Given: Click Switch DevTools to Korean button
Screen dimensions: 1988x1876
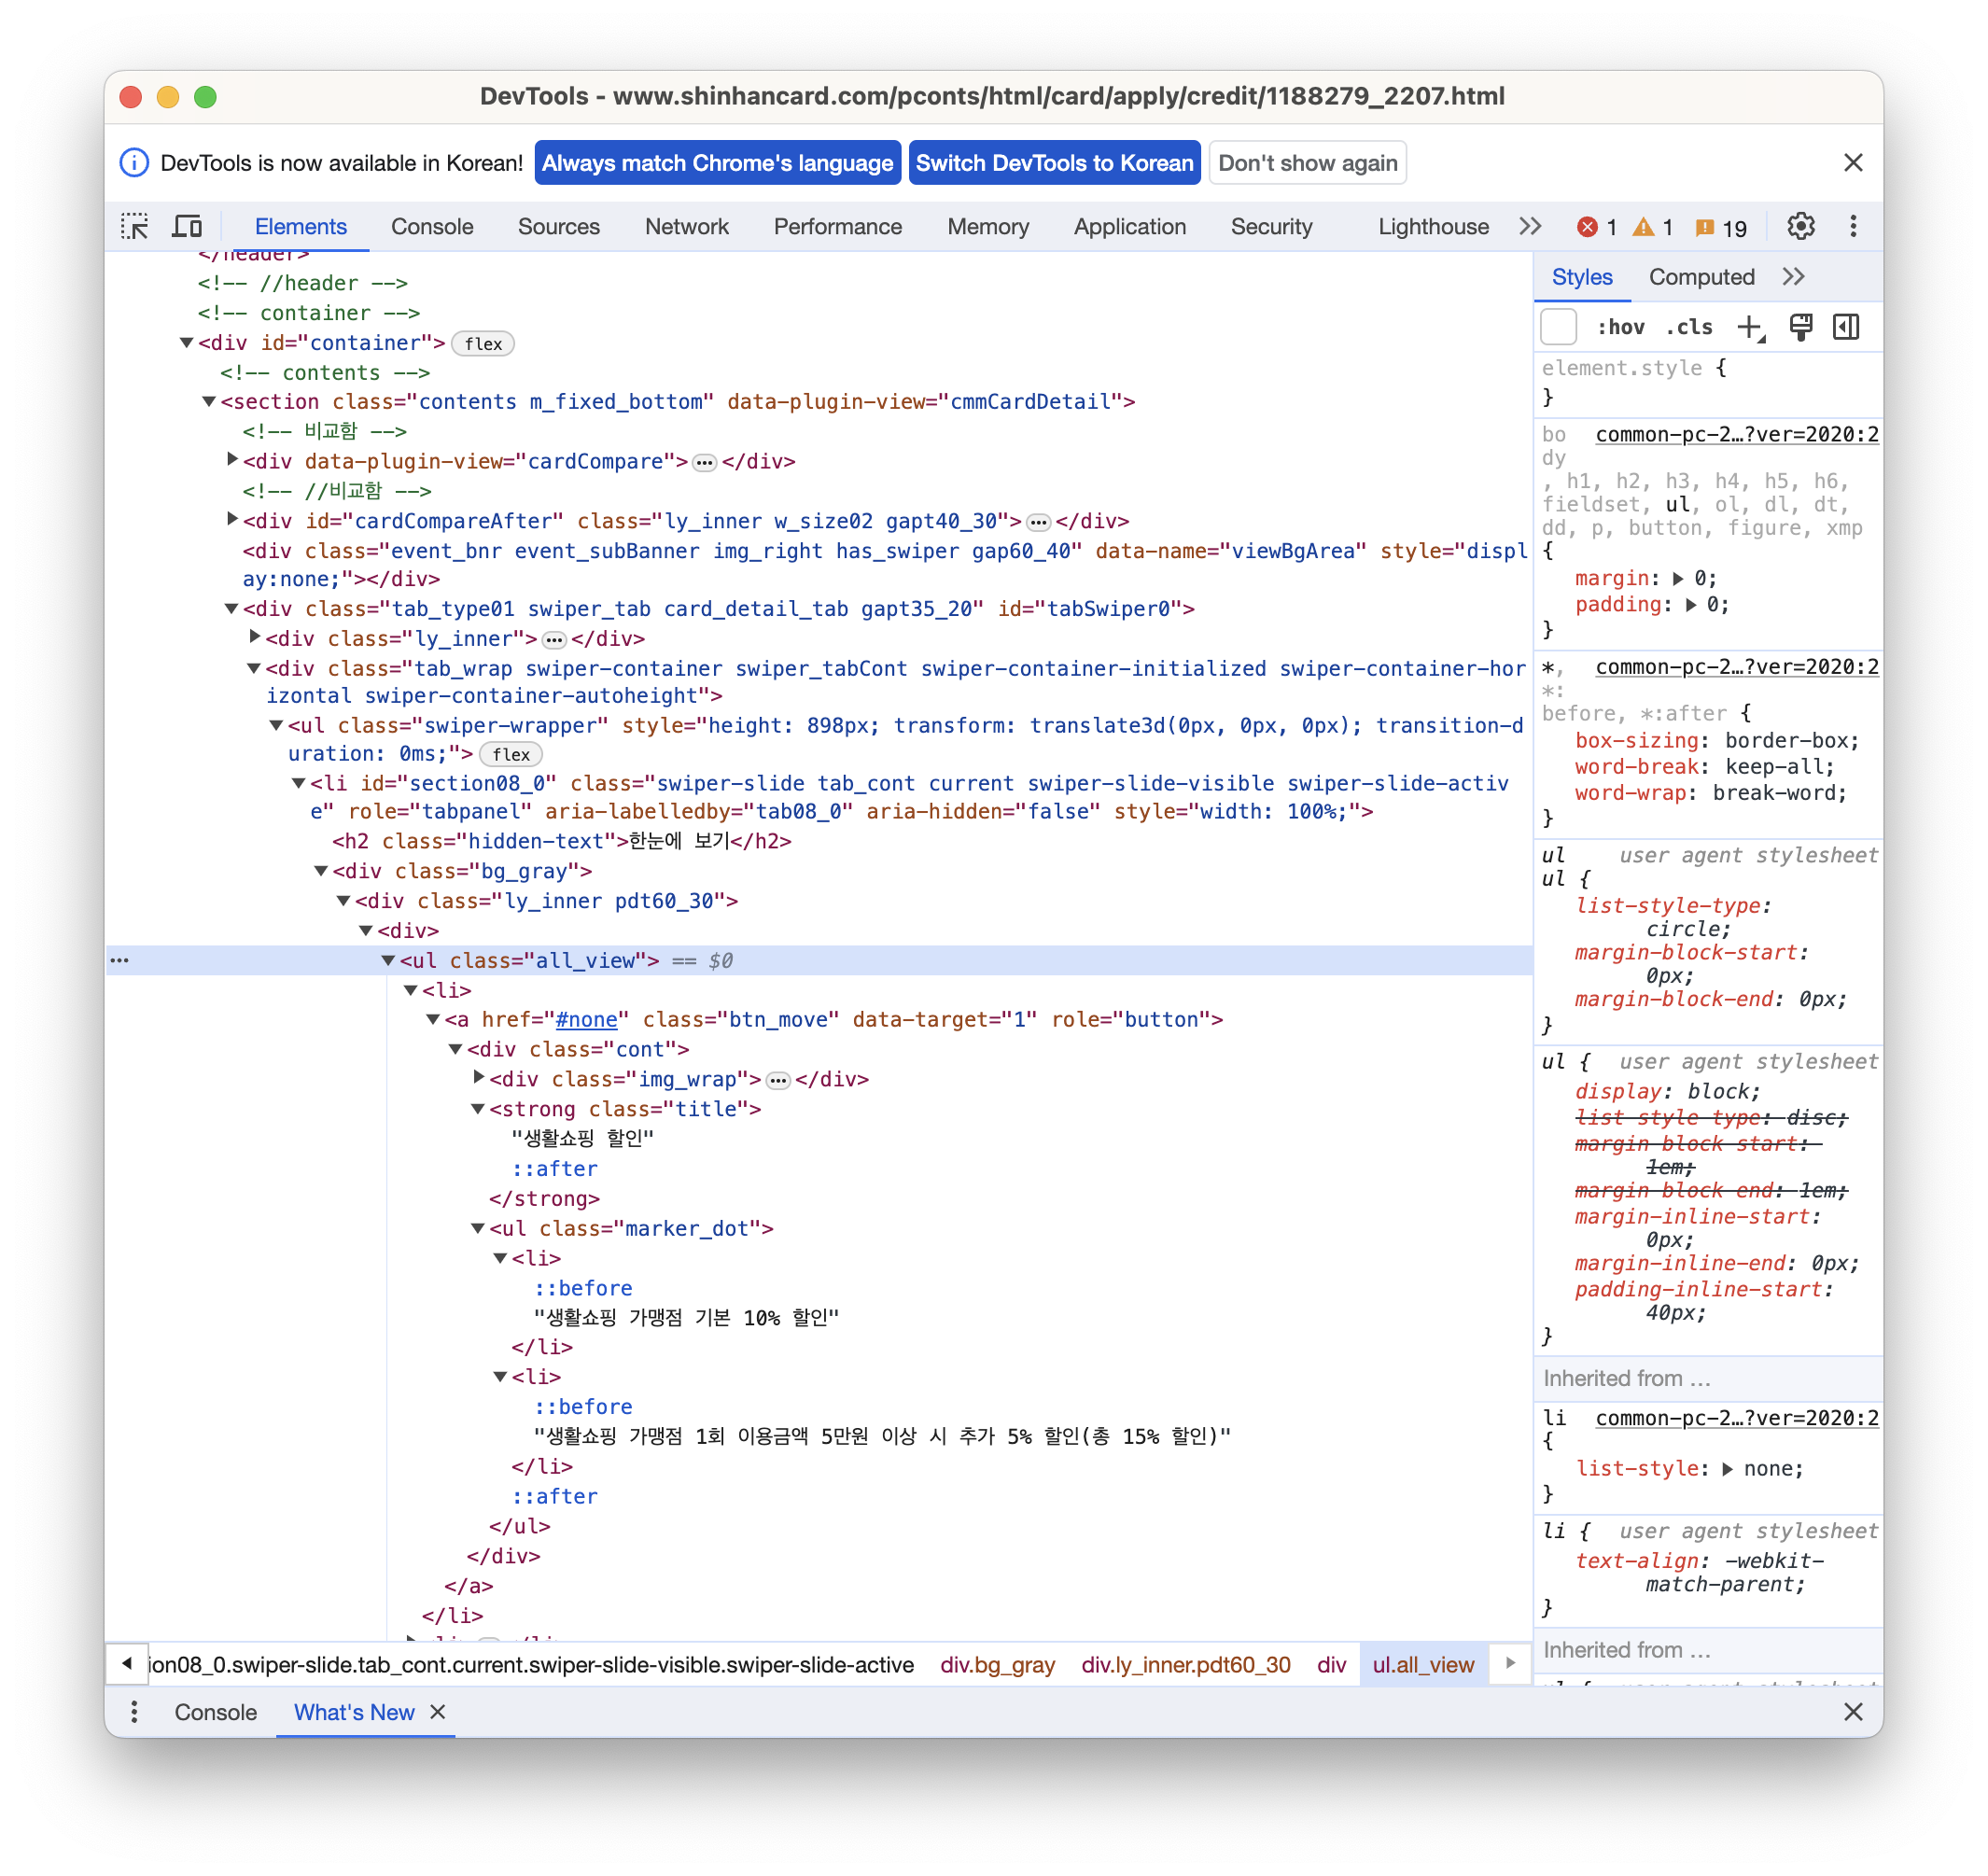Looking at the screenshot, I should pyautogui.click(x=1054, y=163).
